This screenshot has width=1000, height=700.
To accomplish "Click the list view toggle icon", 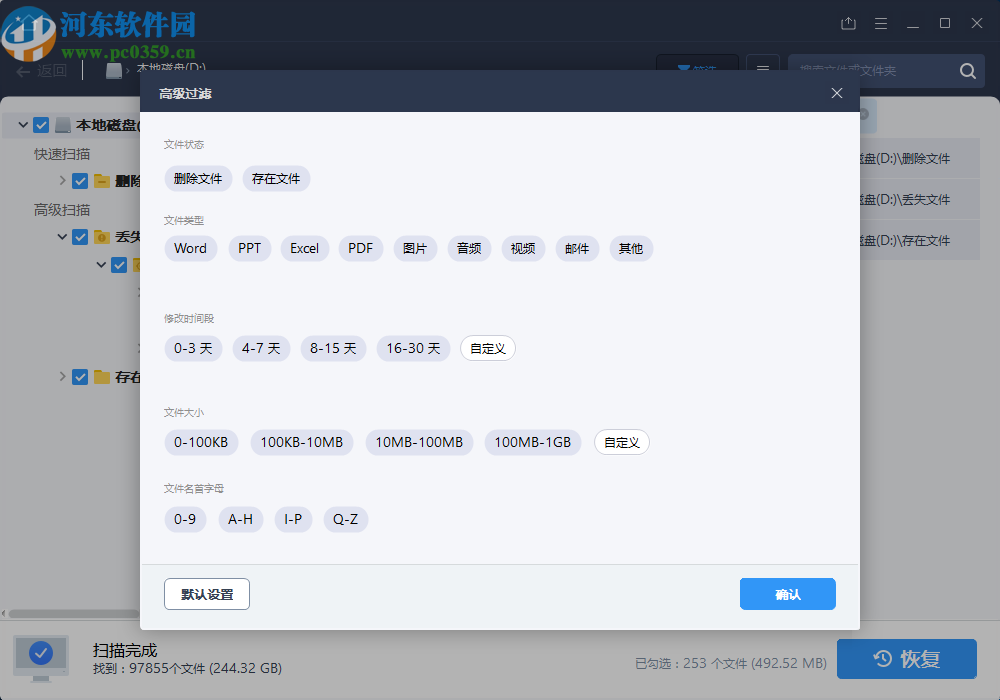I will click(x=763, y=66).
